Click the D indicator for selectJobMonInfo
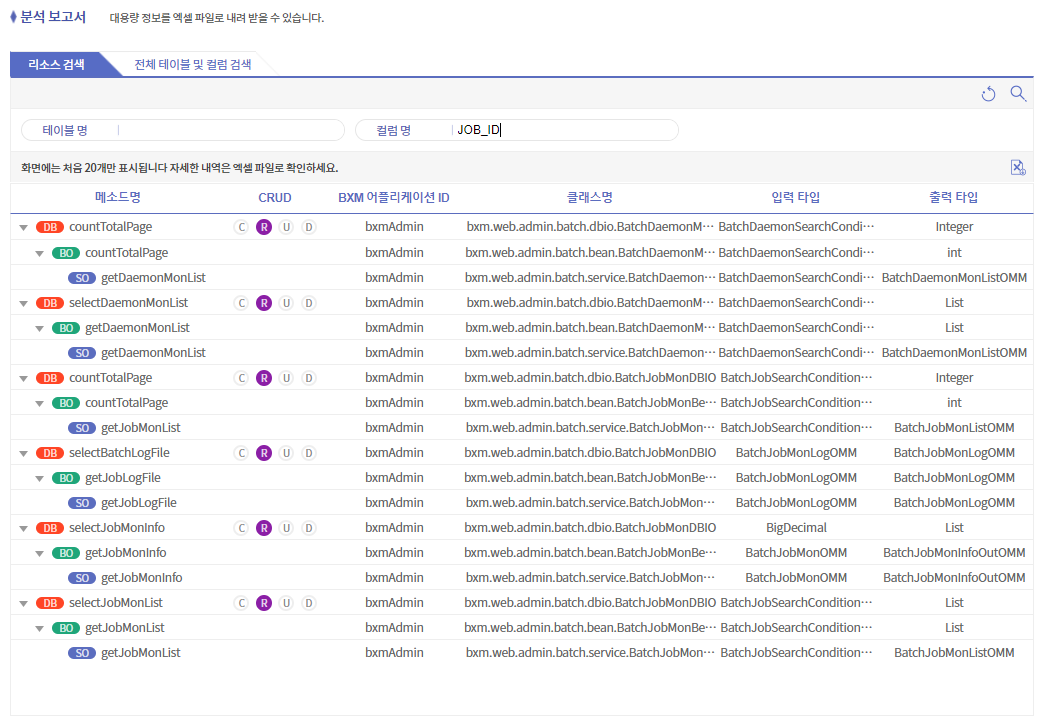Viewport: 1043px width, 728px height. pos(309,528)
